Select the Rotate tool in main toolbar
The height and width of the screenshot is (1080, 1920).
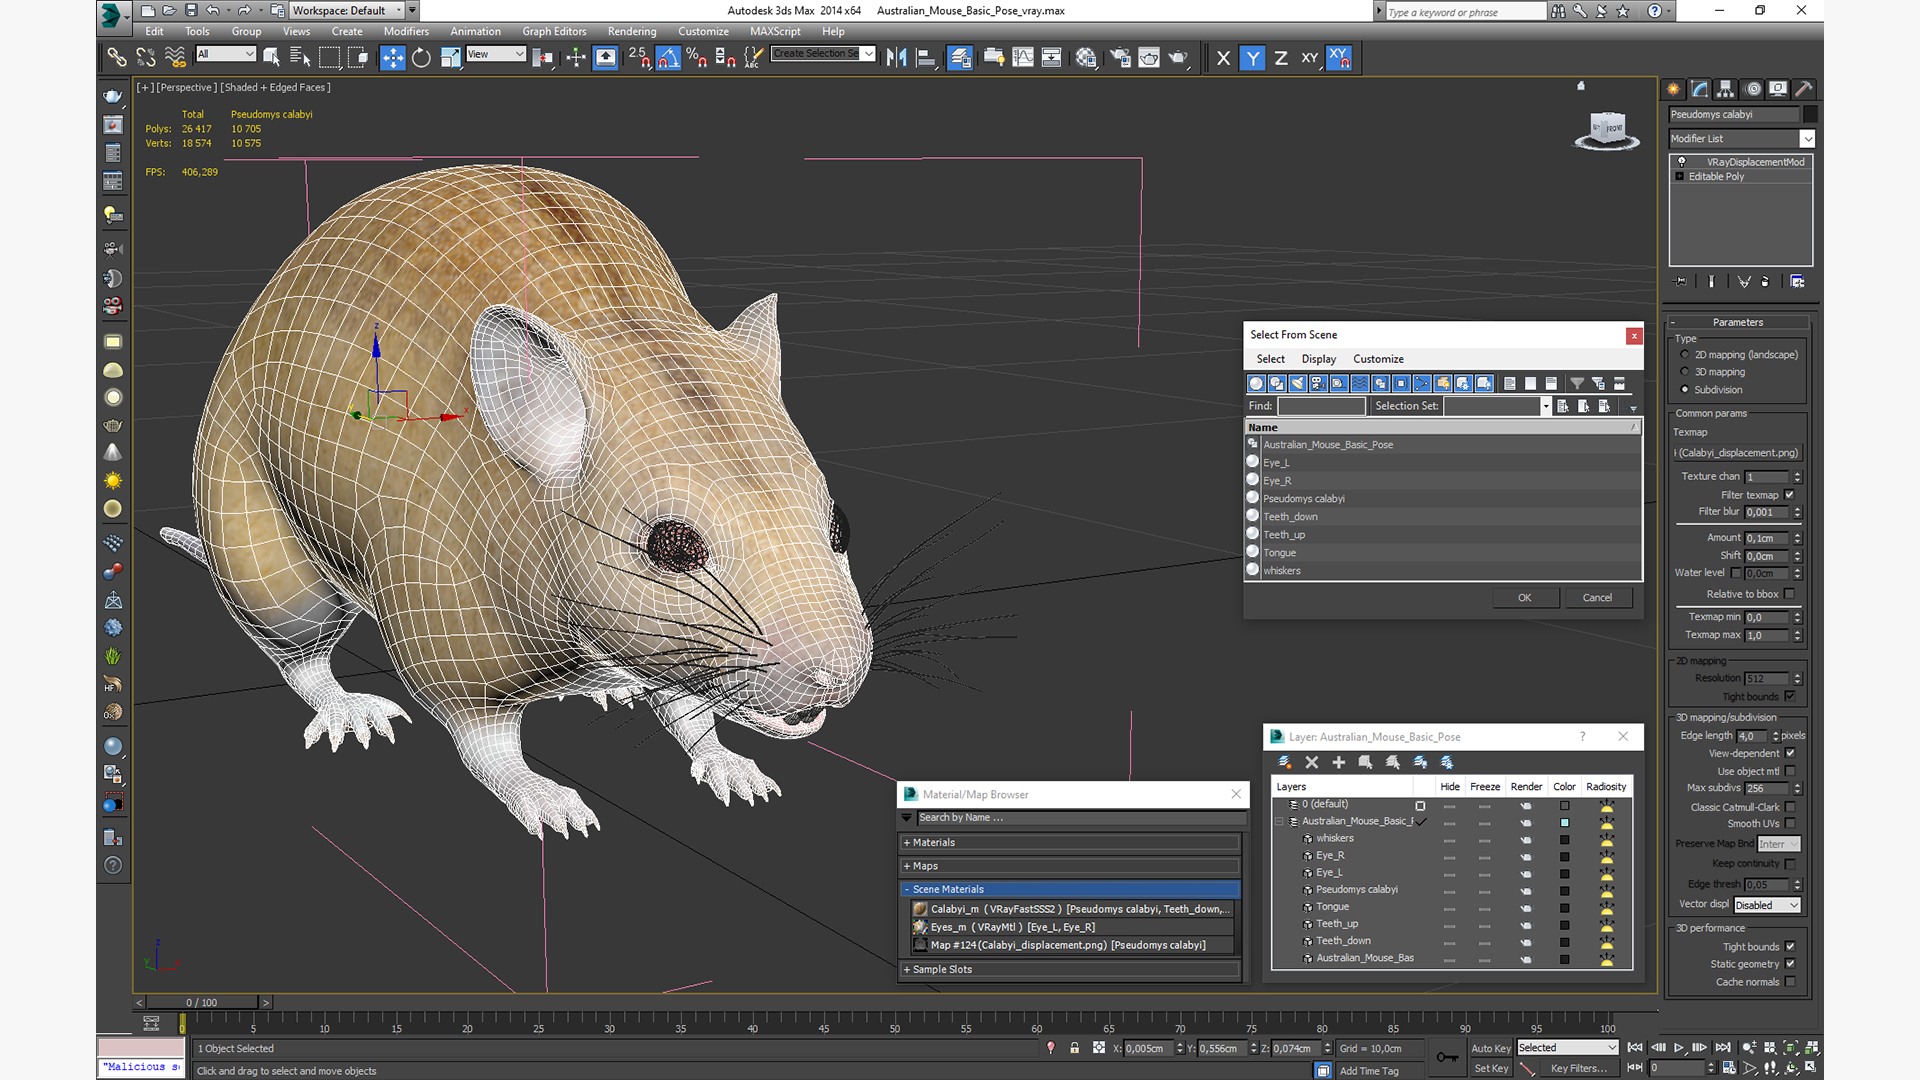pyautogui.click(x=421, y=58)
